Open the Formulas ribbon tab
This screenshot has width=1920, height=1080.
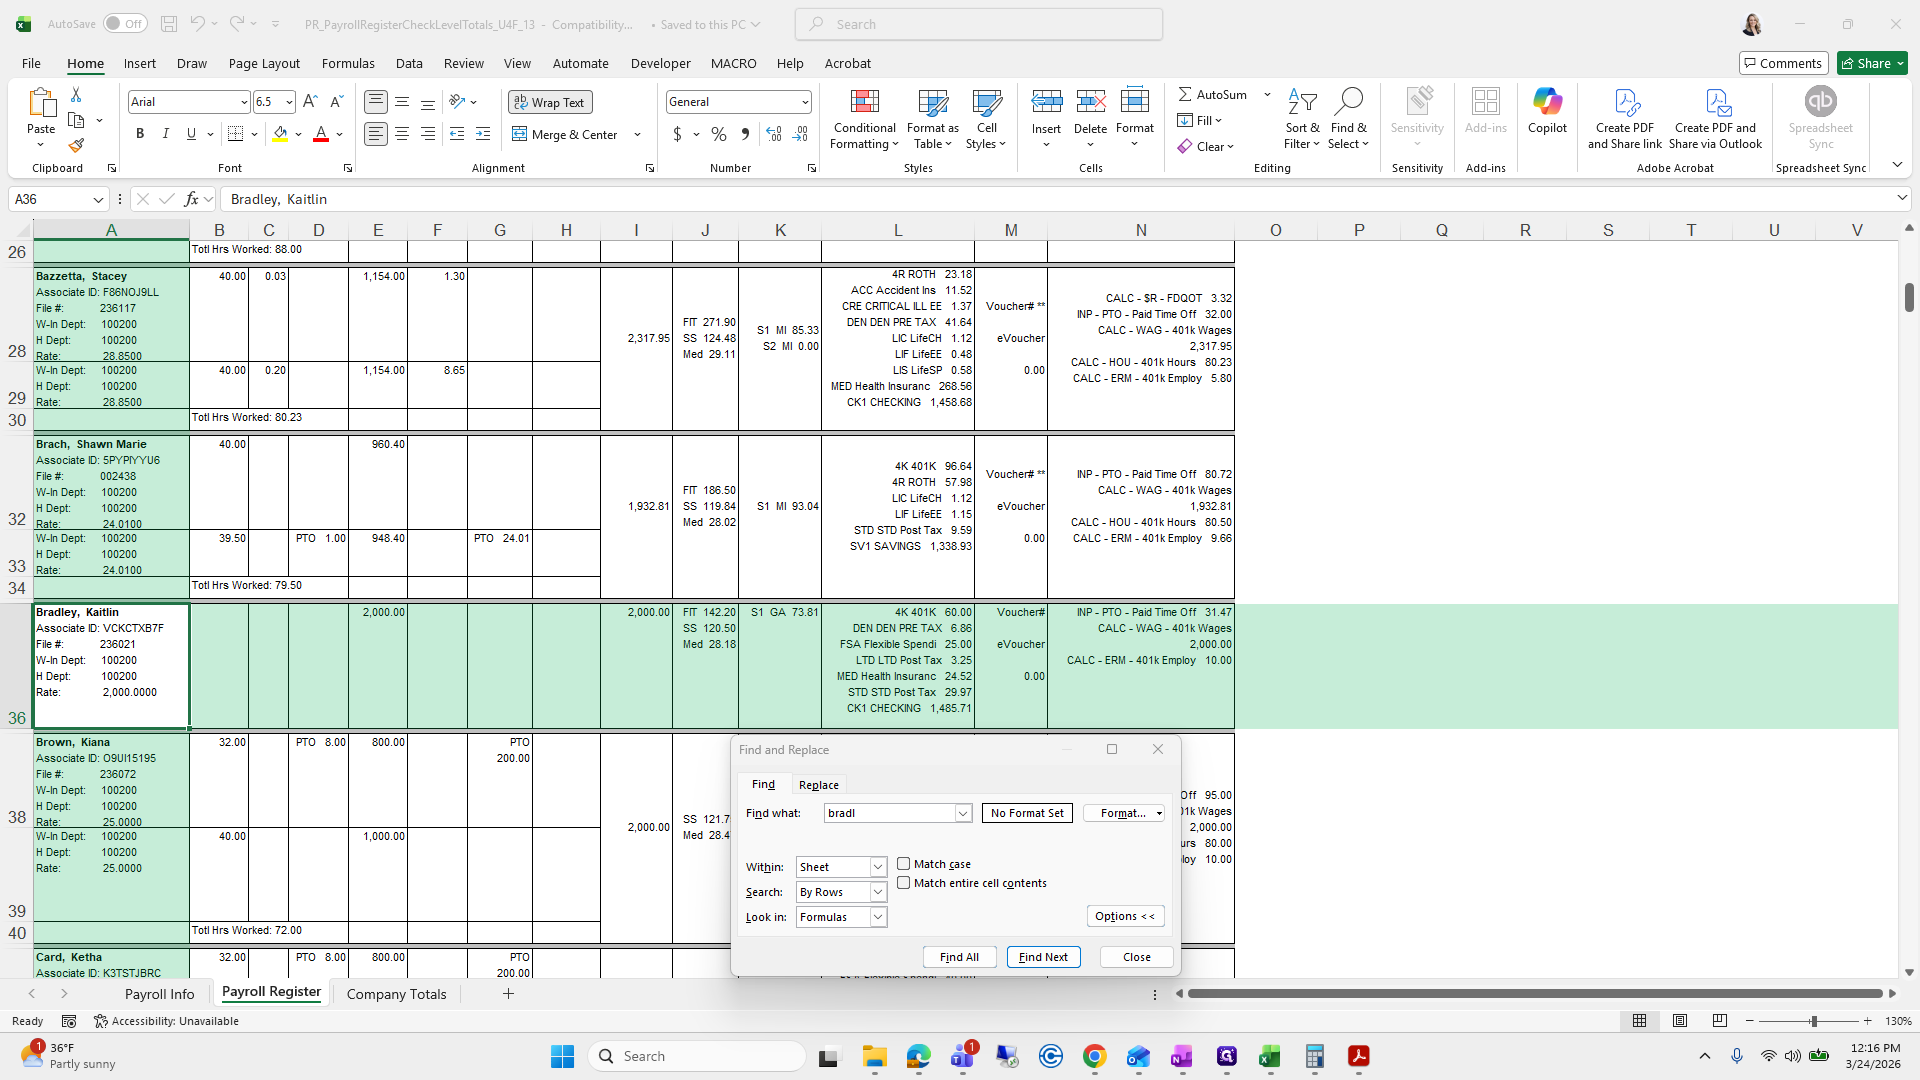point(348,63)
